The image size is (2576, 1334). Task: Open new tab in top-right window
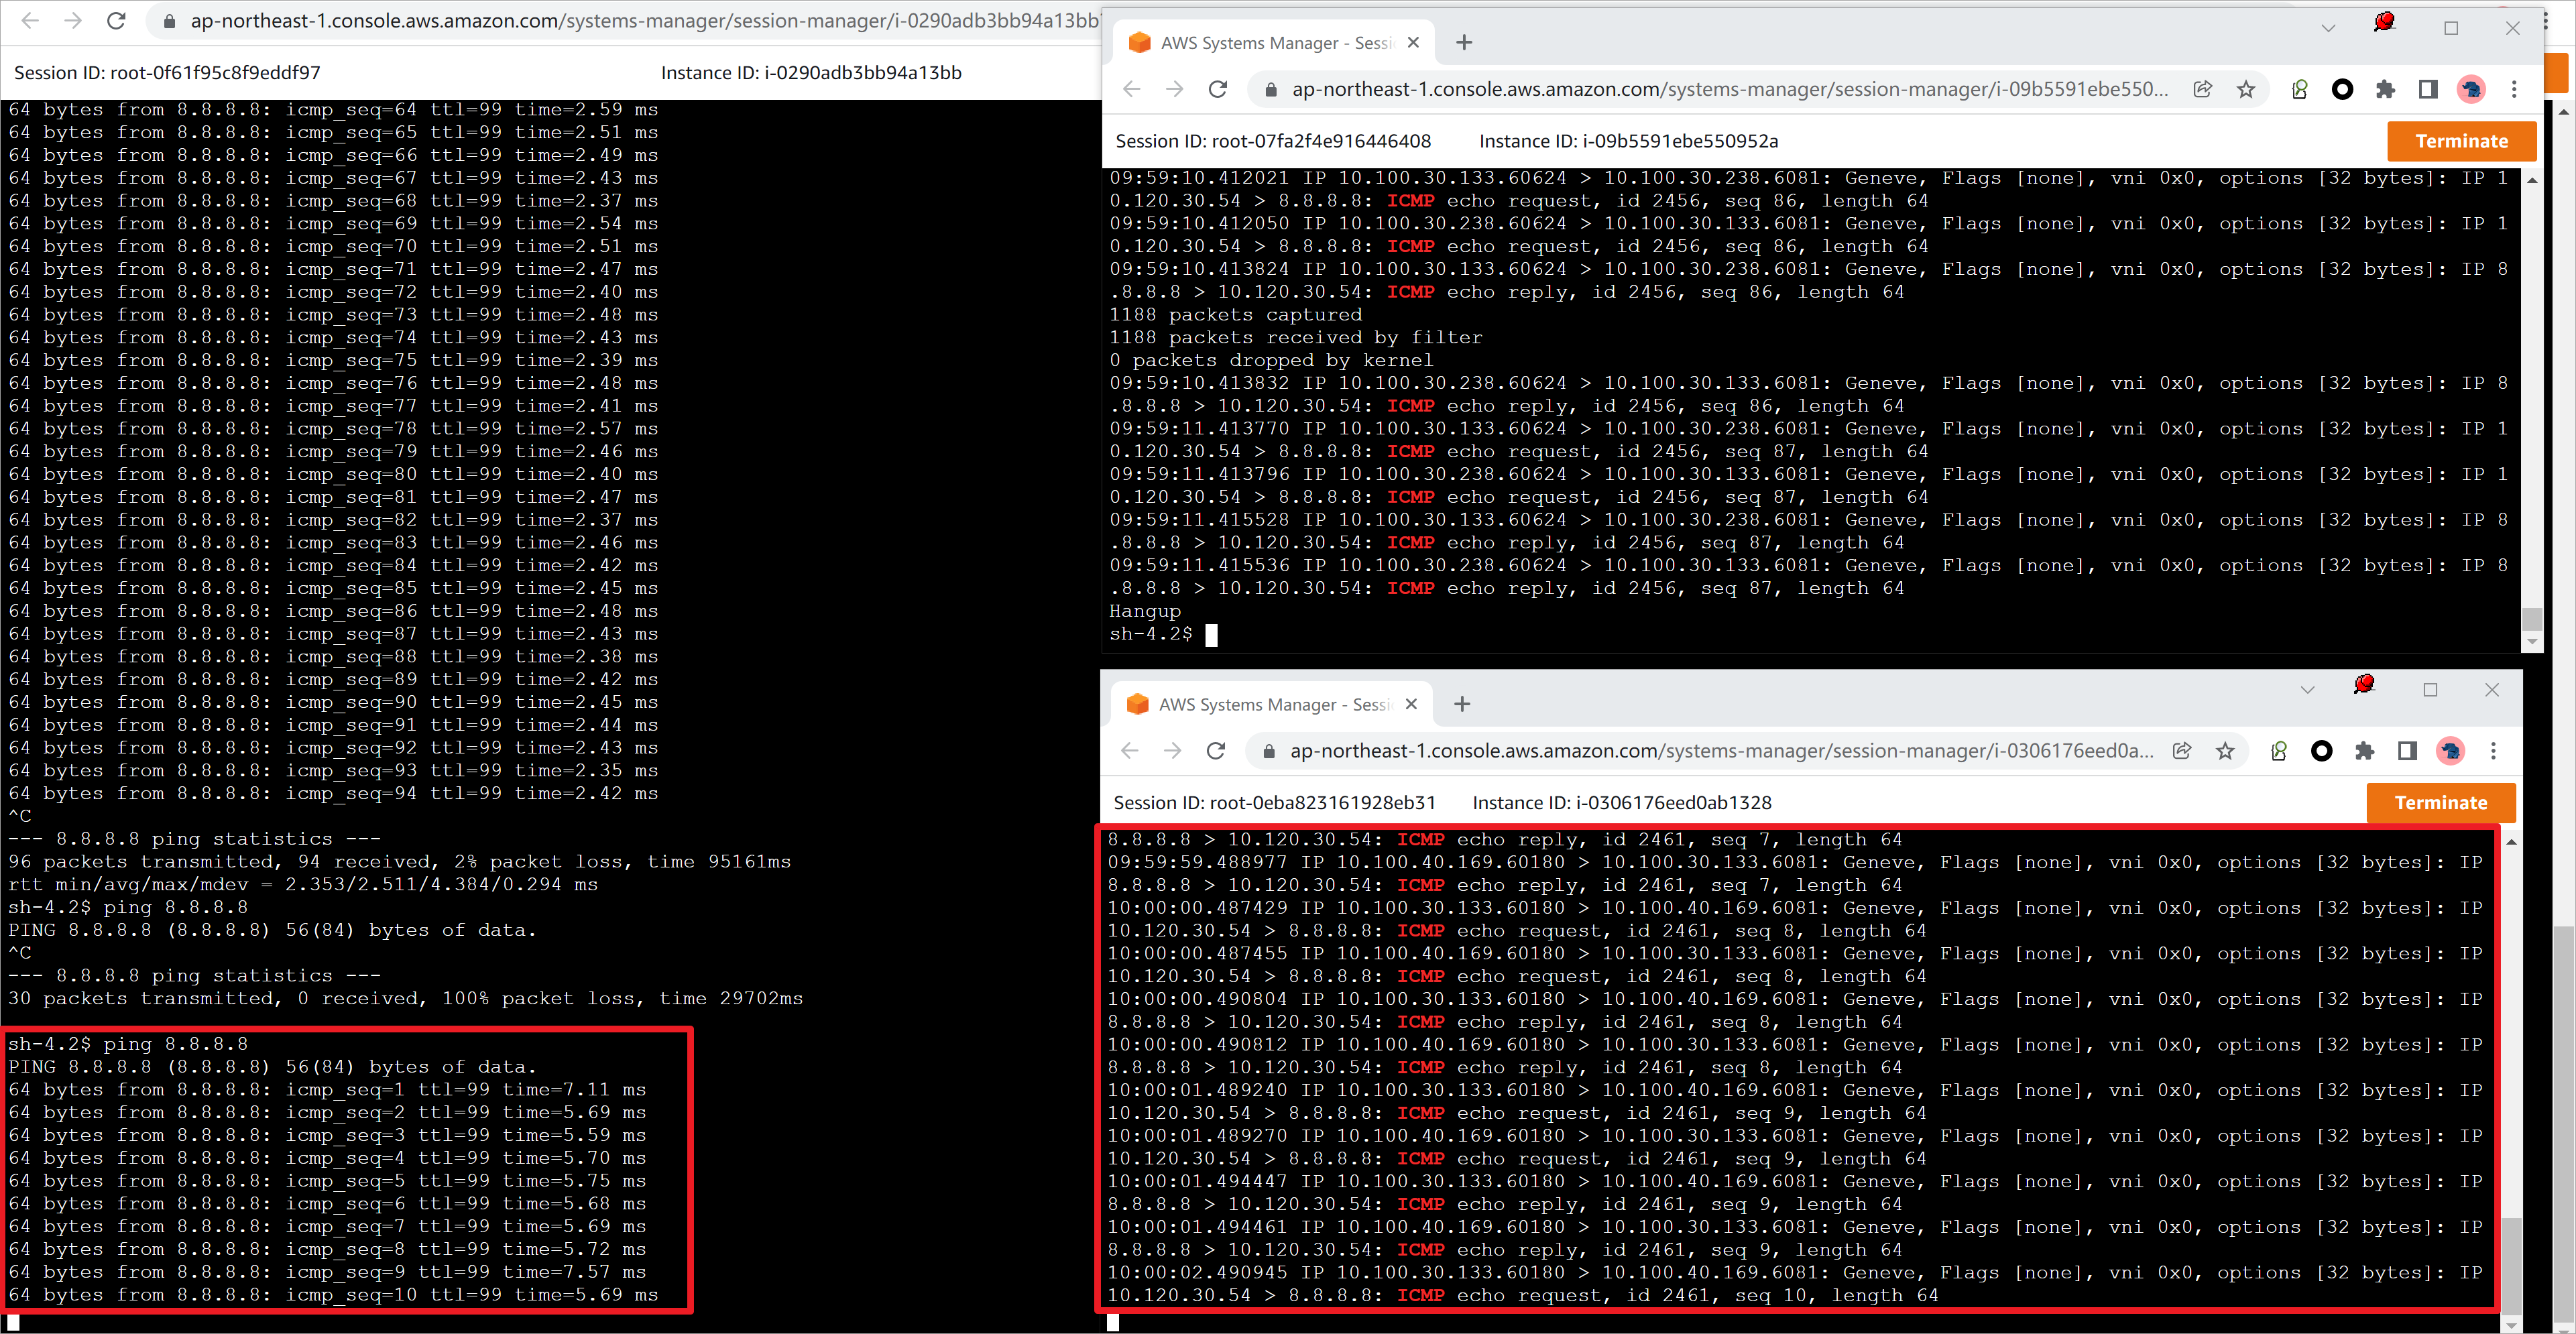click(1464, 42)
